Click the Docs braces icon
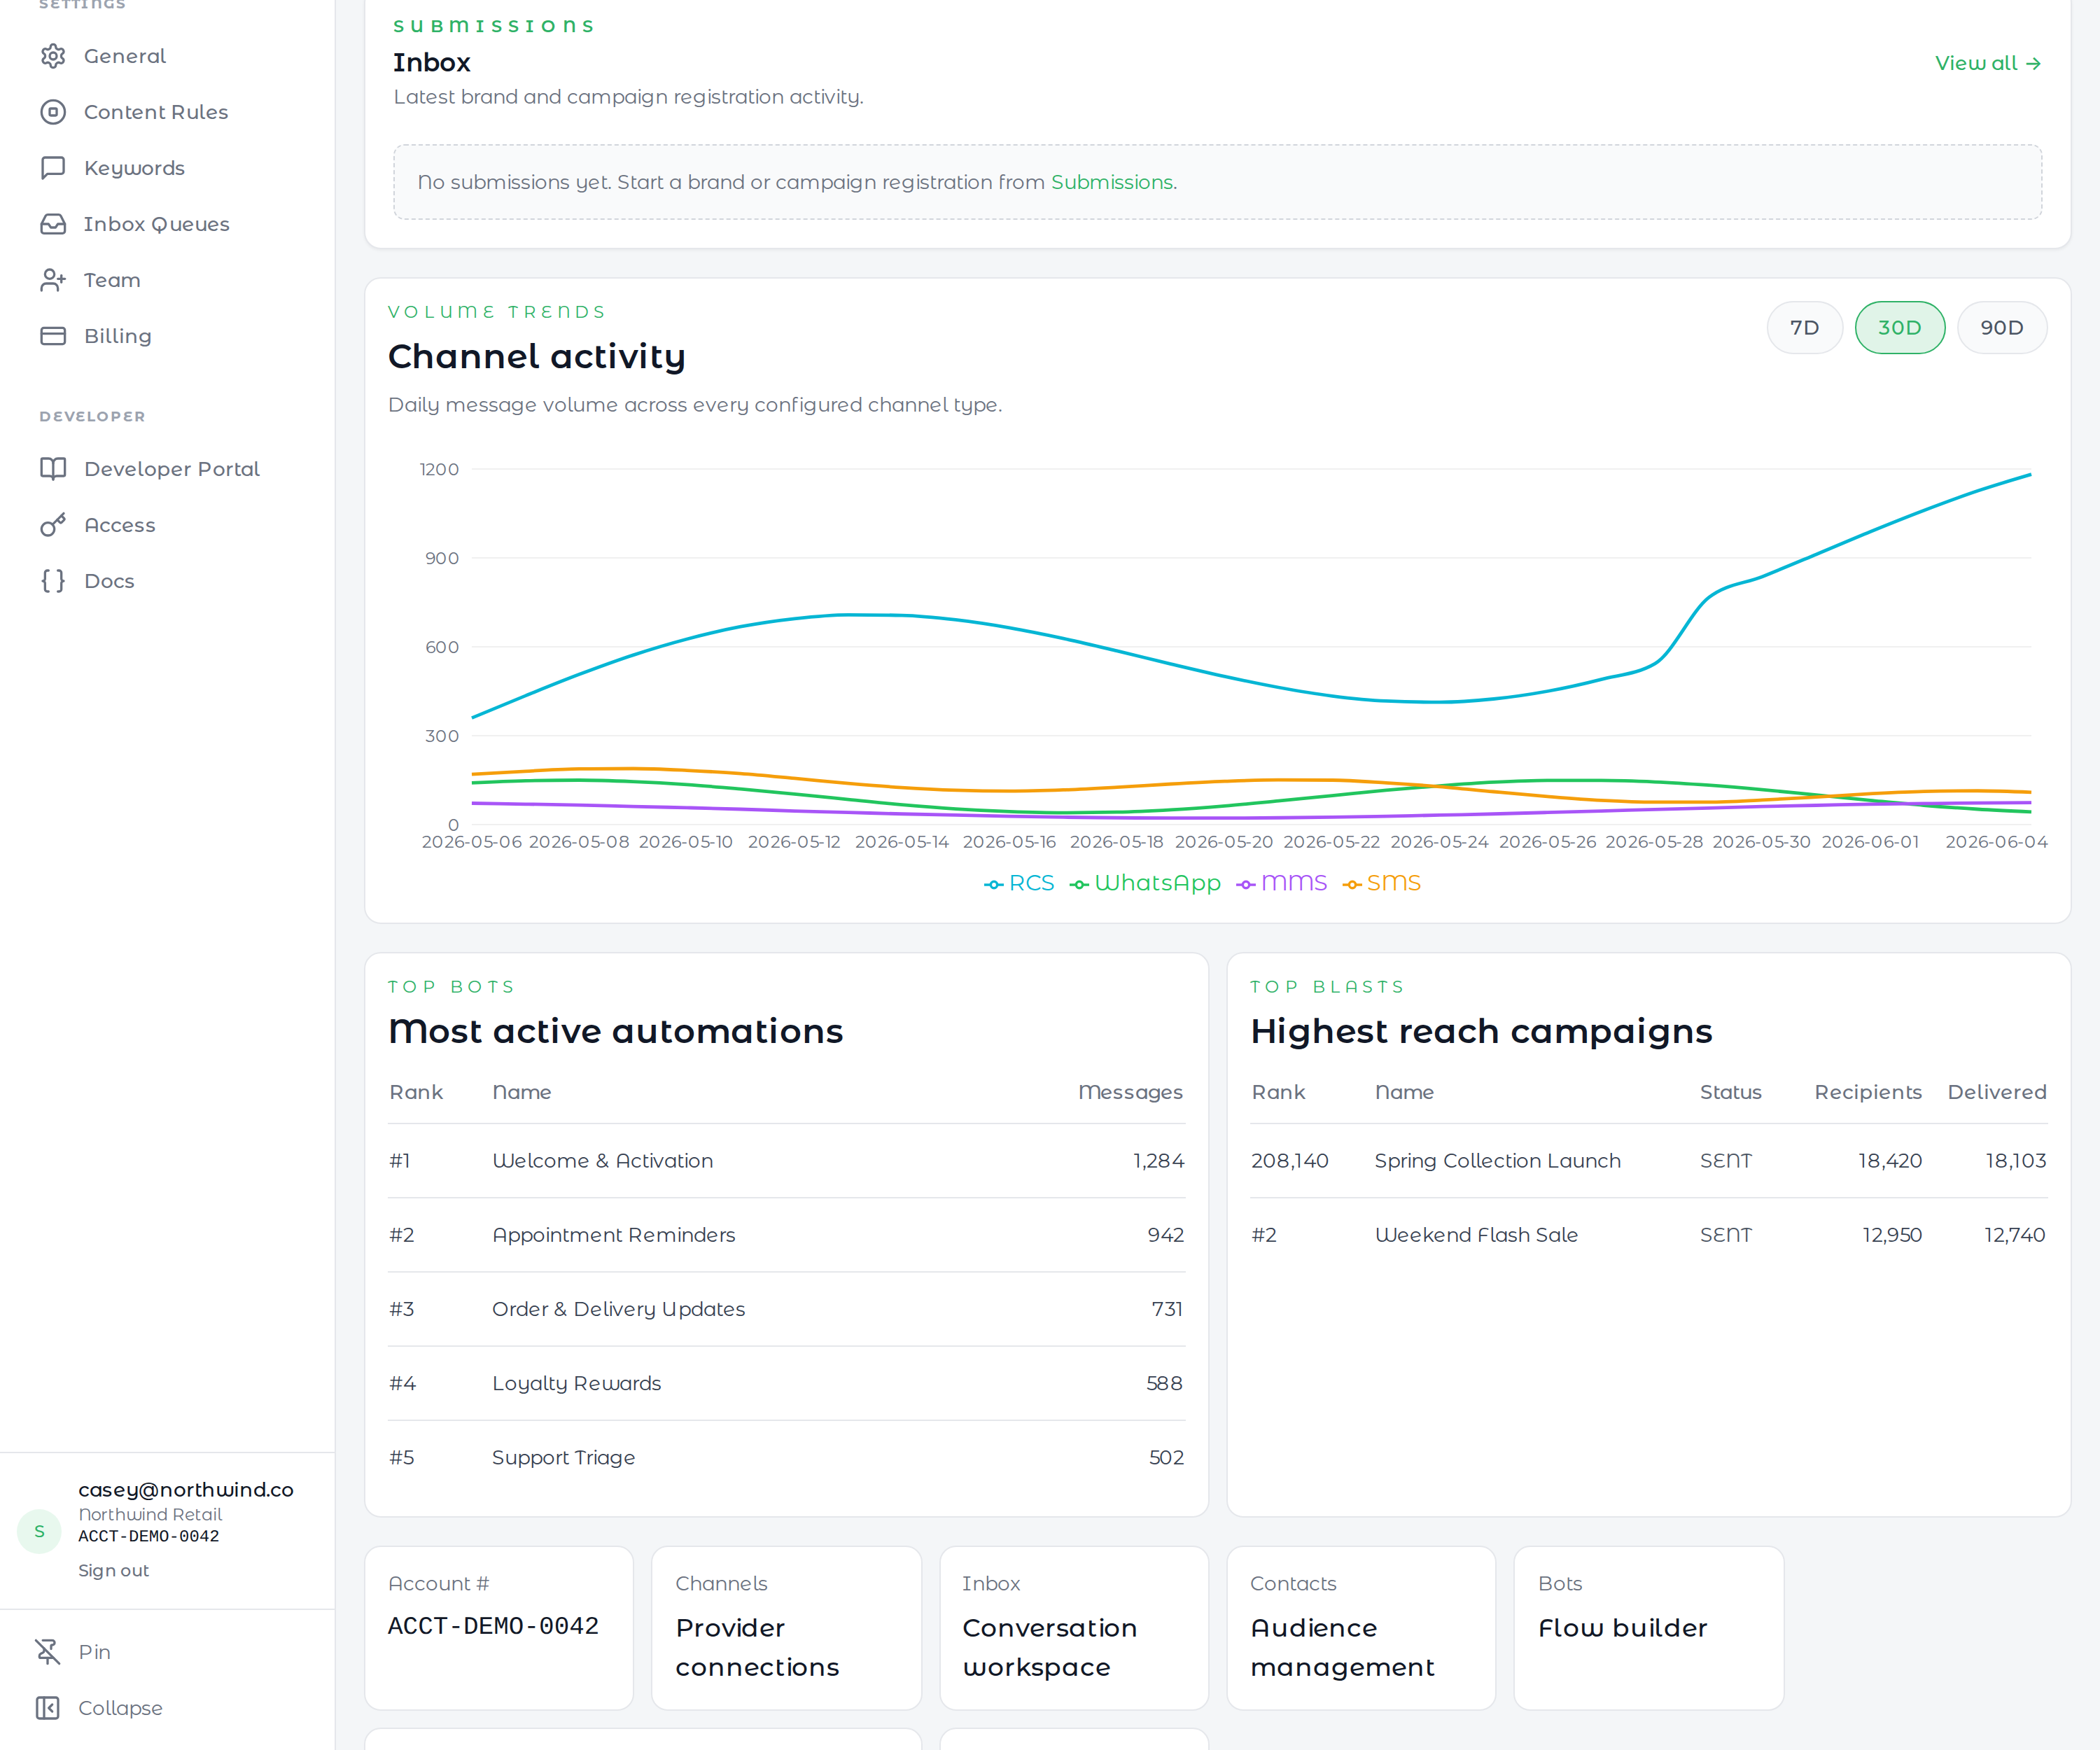 pyautogui.click(x=53, y=581)
